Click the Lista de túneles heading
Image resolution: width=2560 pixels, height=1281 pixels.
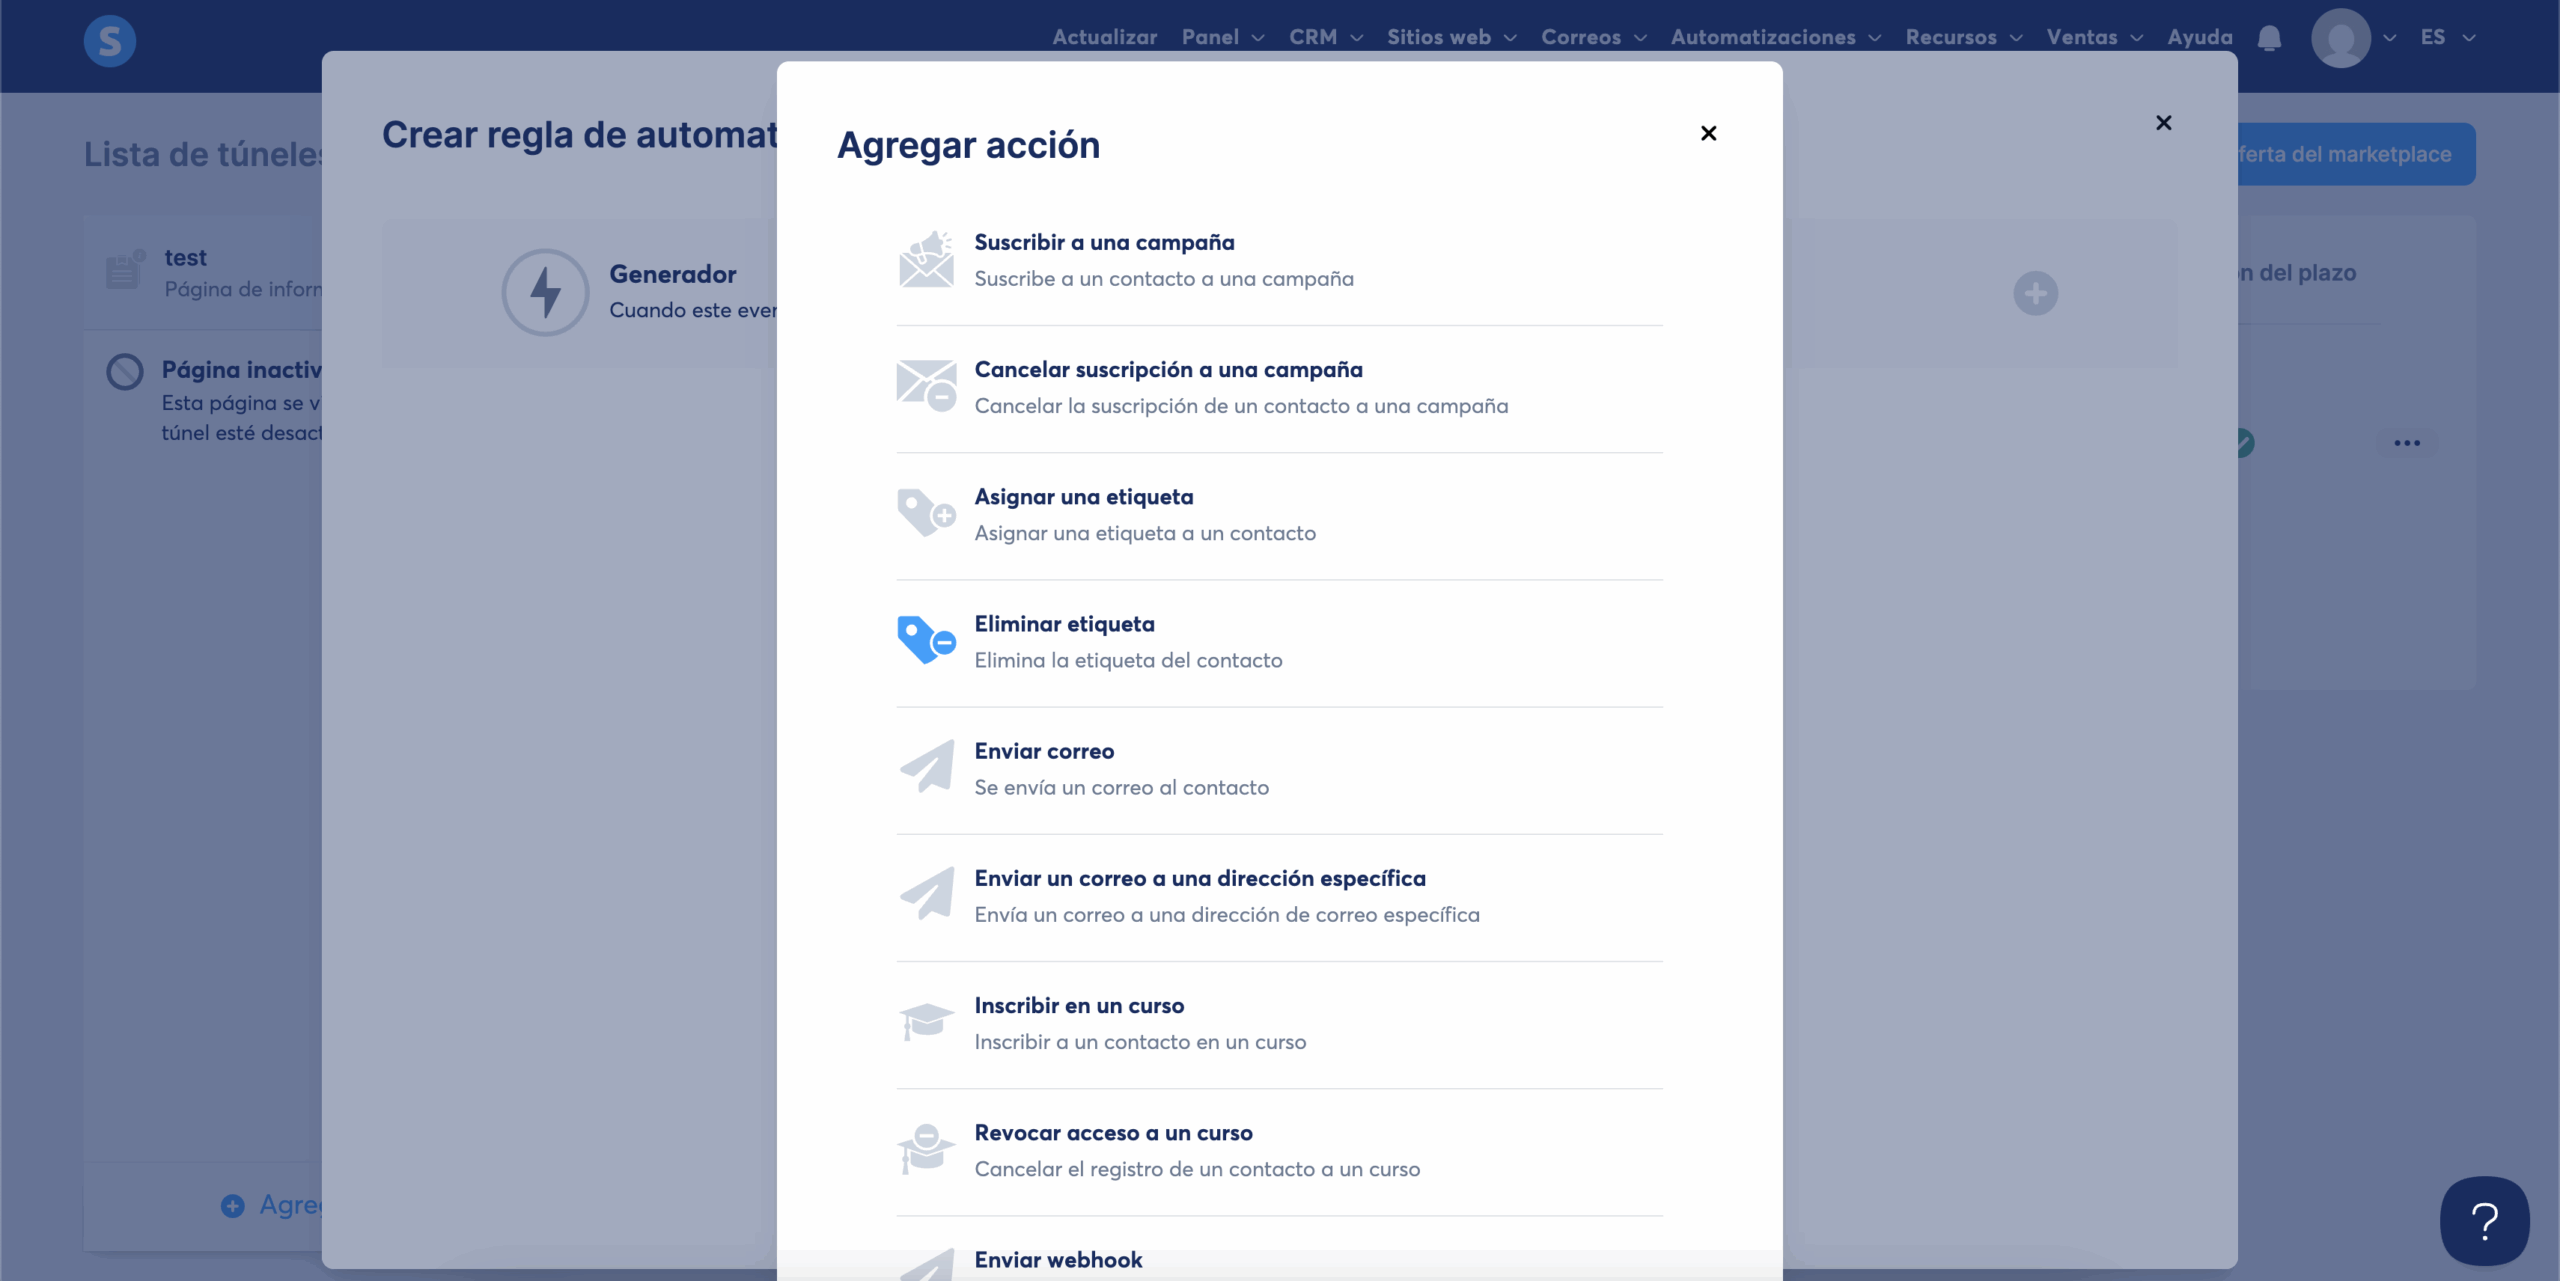coord(204,154)
